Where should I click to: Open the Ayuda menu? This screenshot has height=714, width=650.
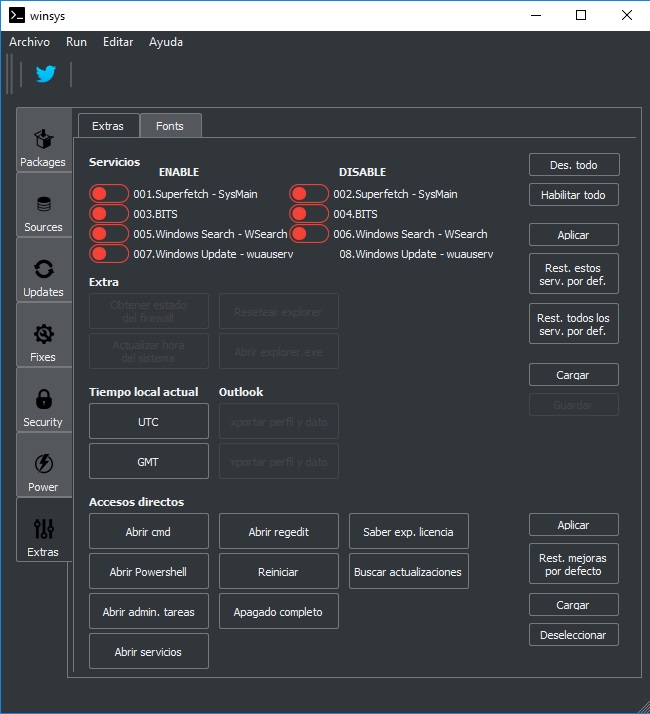[x=166, y=42]
